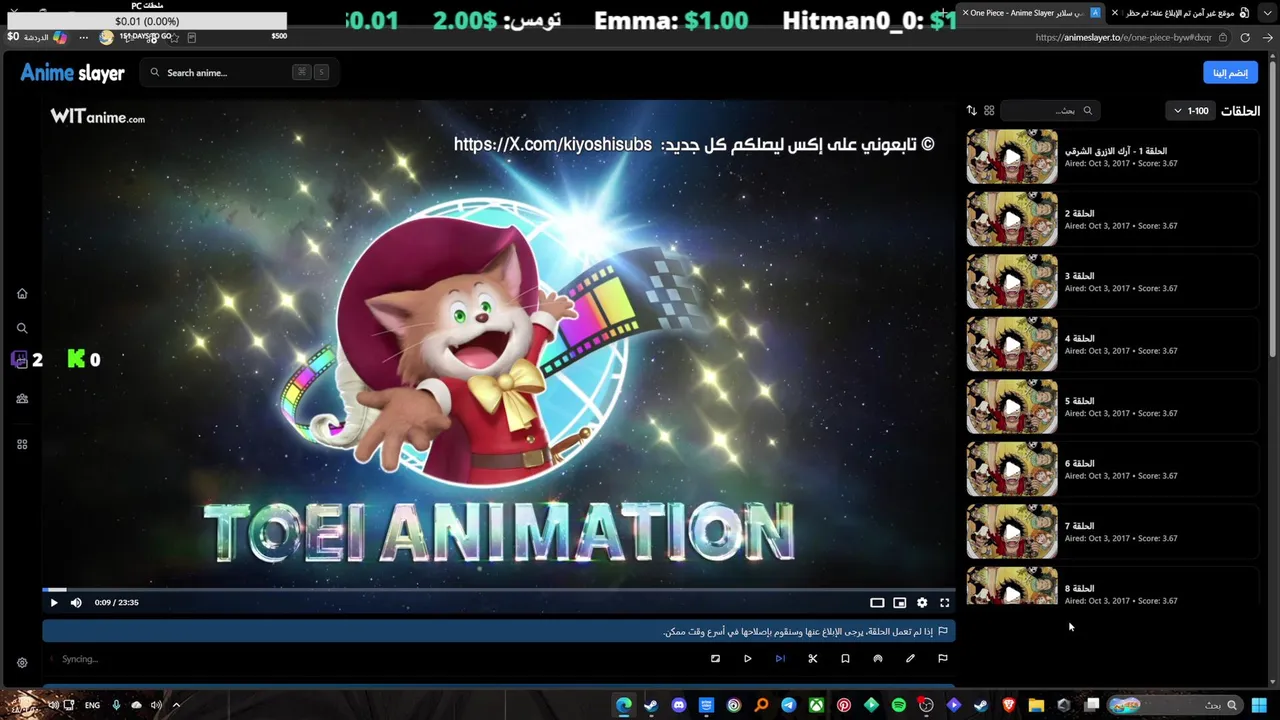The width and height of the screenshot is (1280, 720).
Task: Open episode الحلقة 1 thumbnail
Action: [1012, 157]
